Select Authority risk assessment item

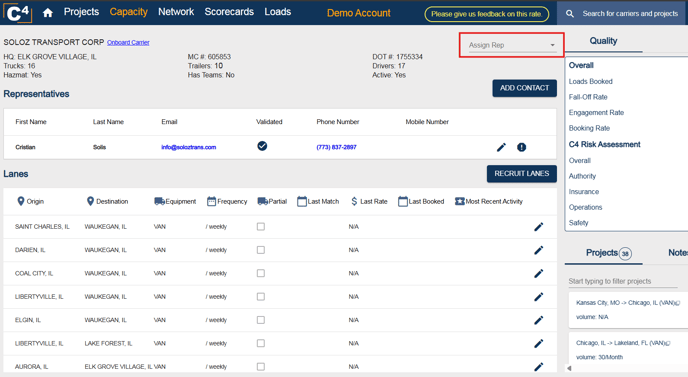[x=582, y=176]
